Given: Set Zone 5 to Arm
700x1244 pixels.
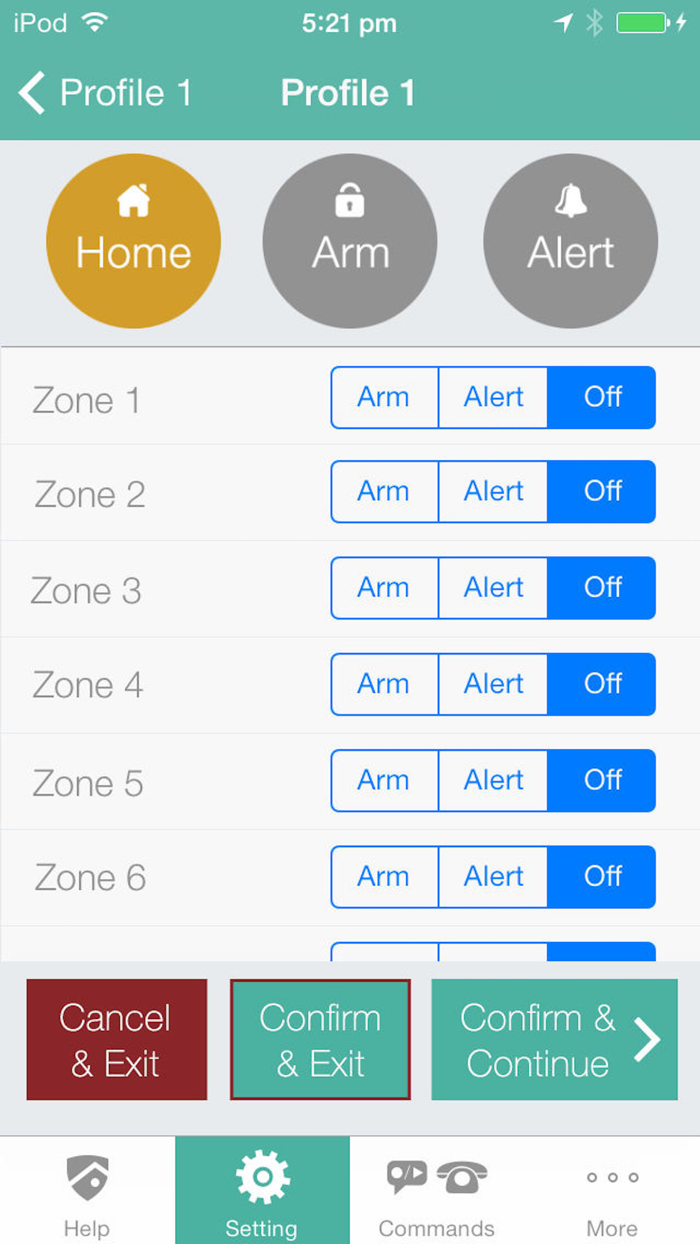Looking at the screenshot, I should (384, 780).
